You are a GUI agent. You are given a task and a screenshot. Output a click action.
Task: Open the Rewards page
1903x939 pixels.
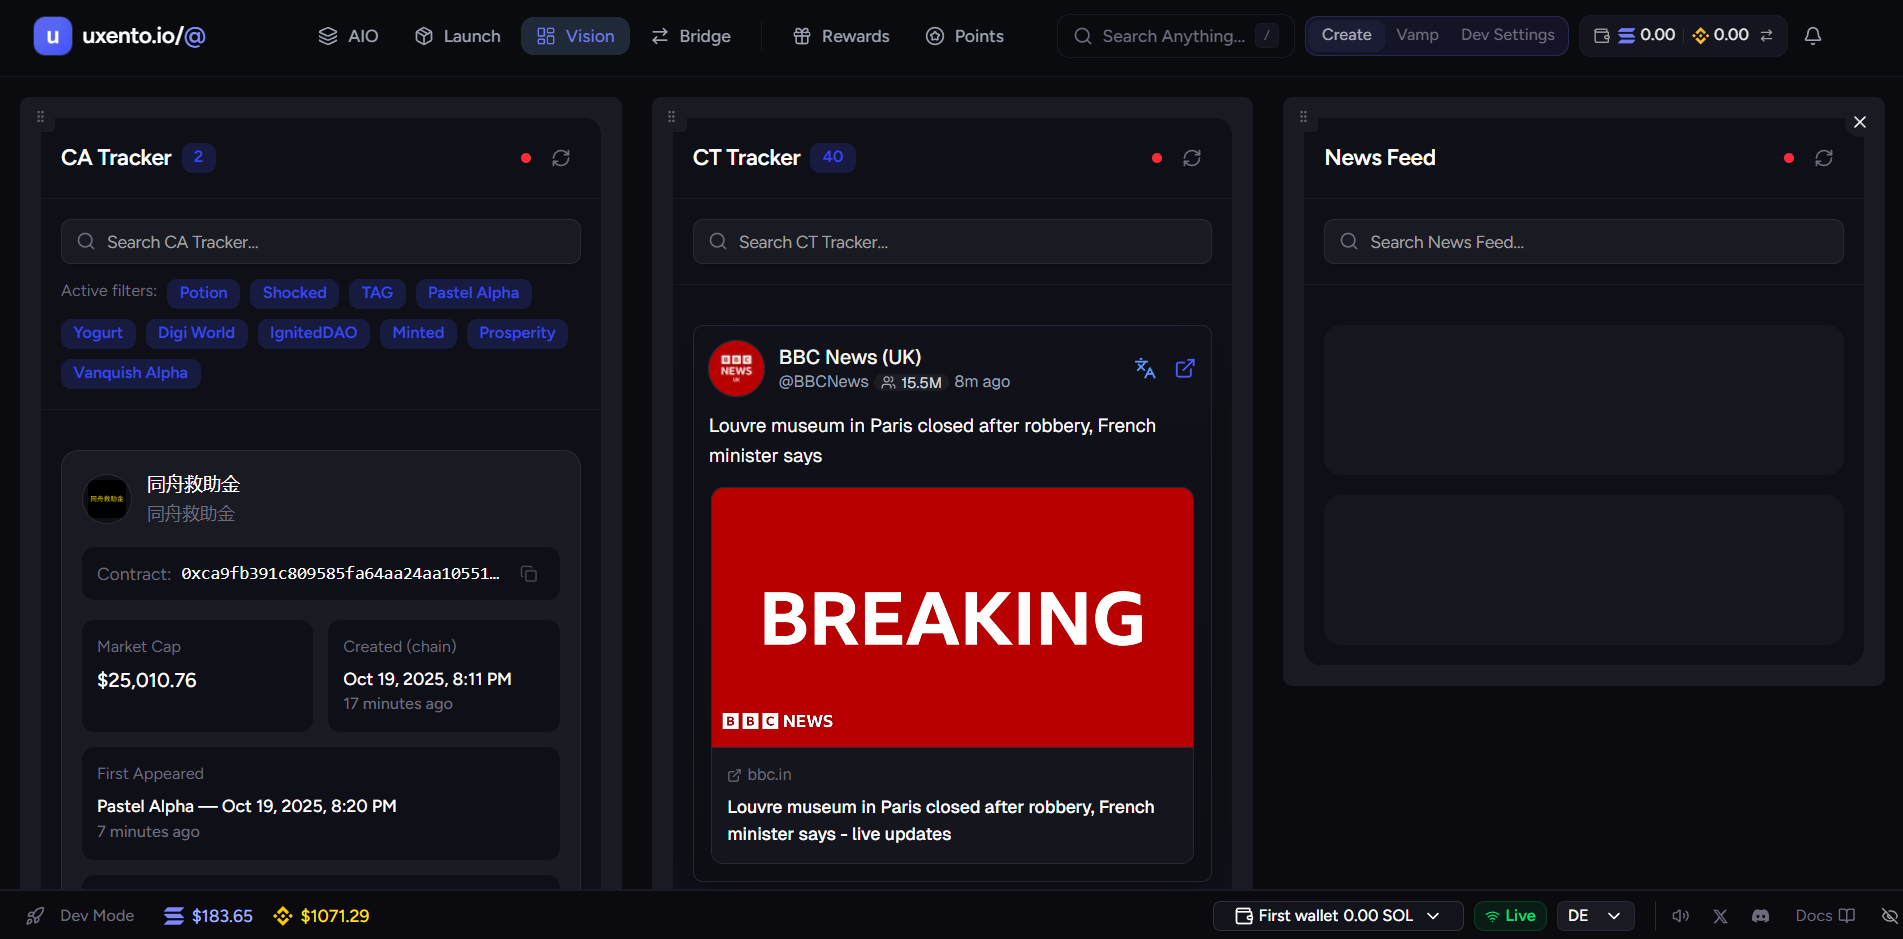point(841,36)
